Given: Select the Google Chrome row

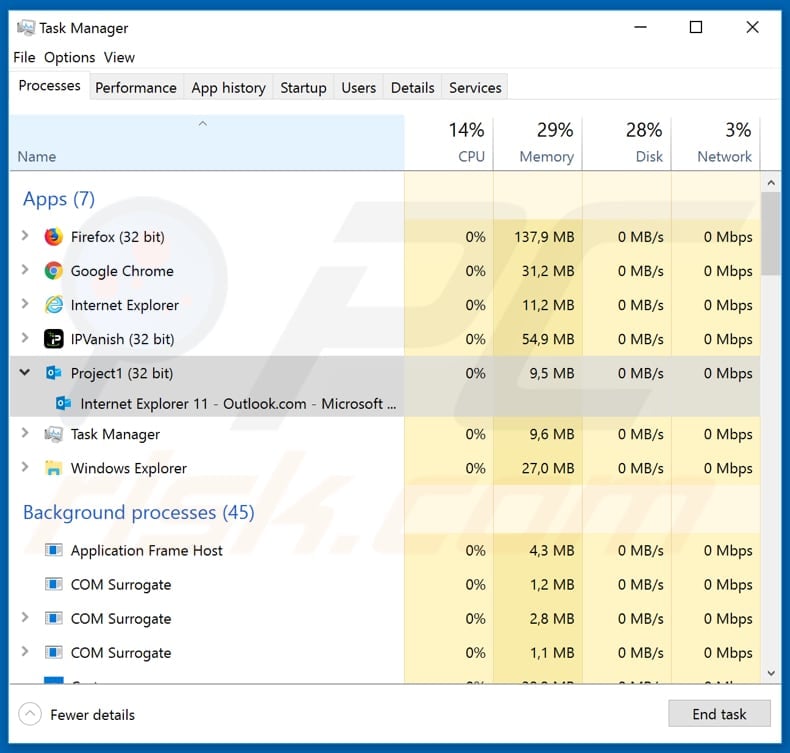Looking at the screenshot, I should point(385,271).
